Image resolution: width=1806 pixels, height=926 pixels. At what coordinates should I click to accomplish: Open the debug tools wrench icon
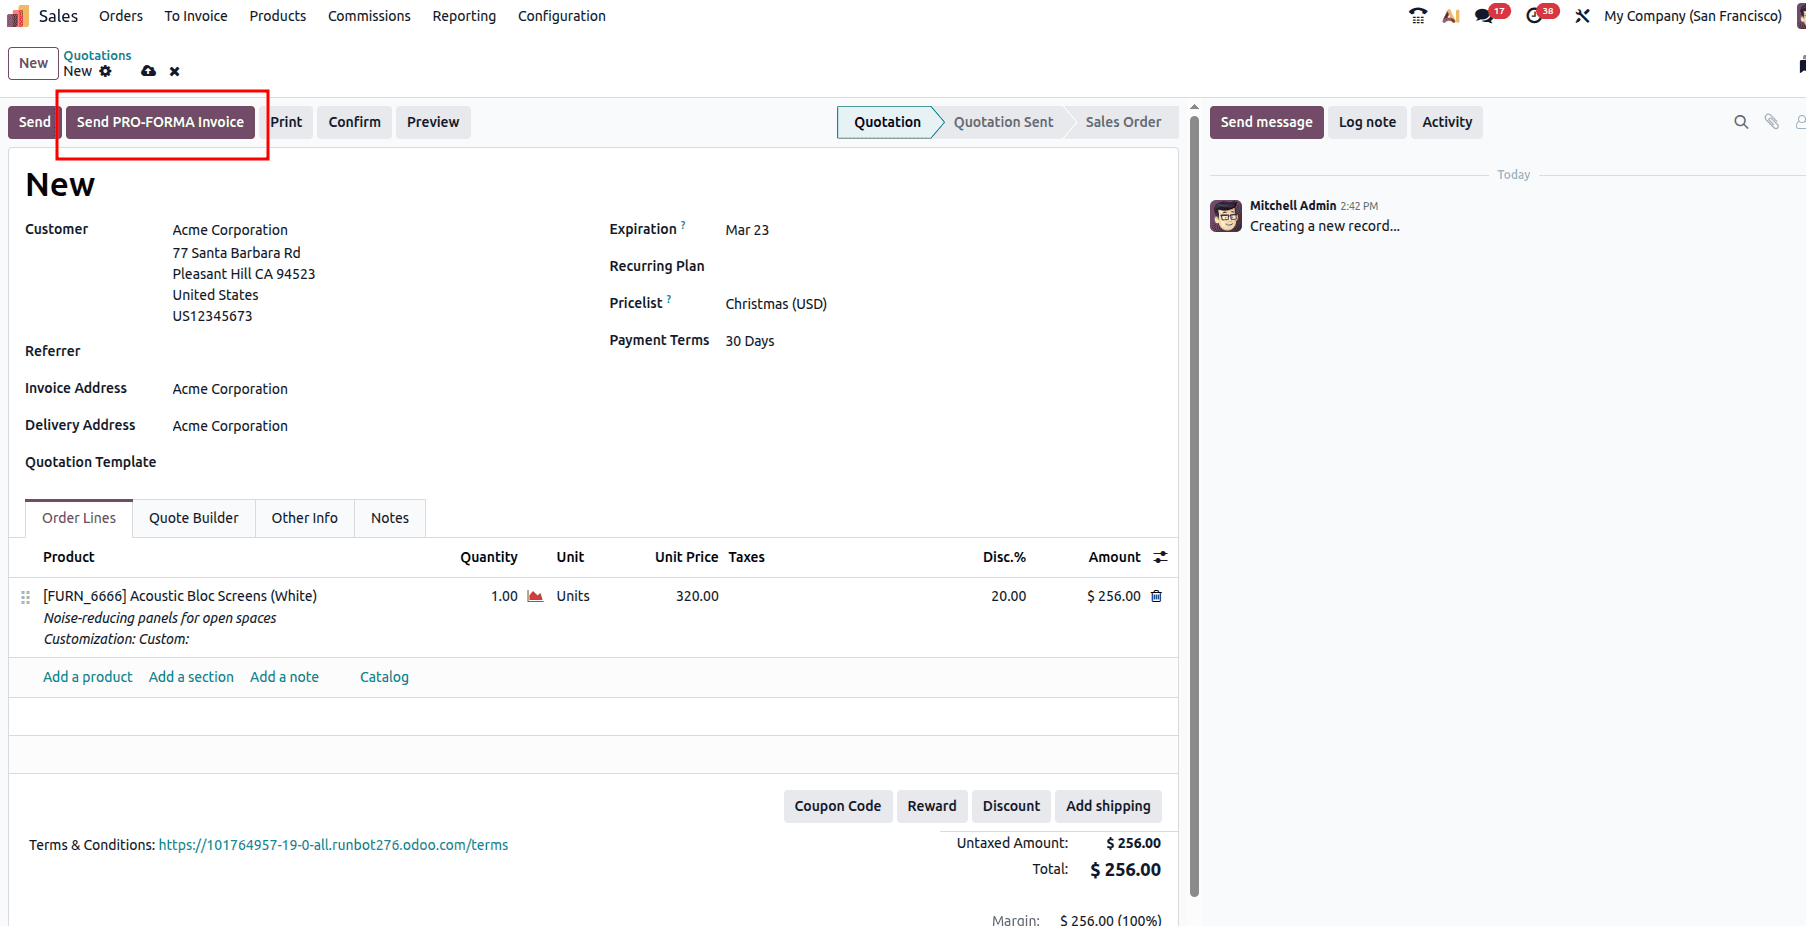[1582, 16]
